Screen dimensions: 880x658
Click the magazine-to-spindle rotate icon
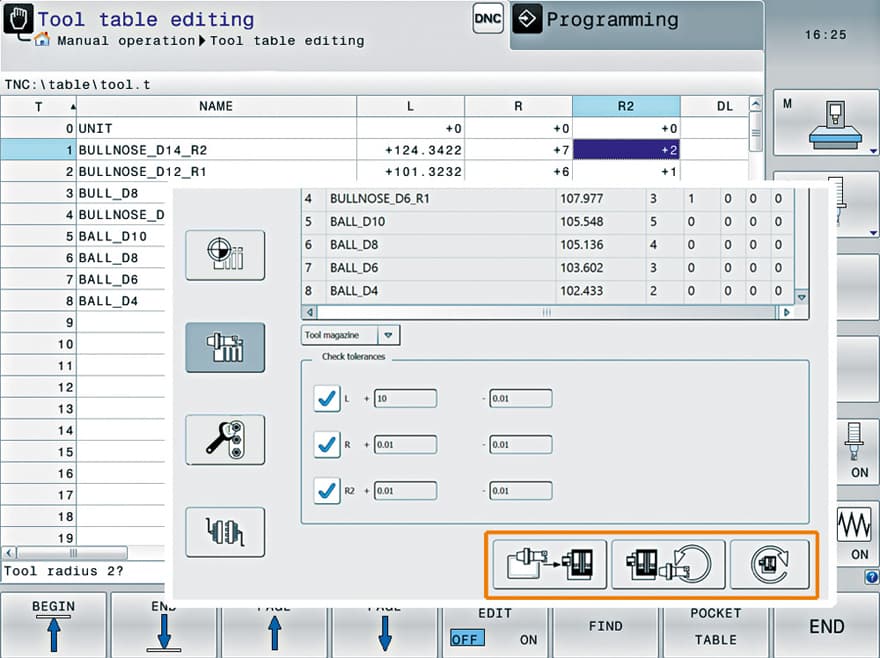(667, 565)
